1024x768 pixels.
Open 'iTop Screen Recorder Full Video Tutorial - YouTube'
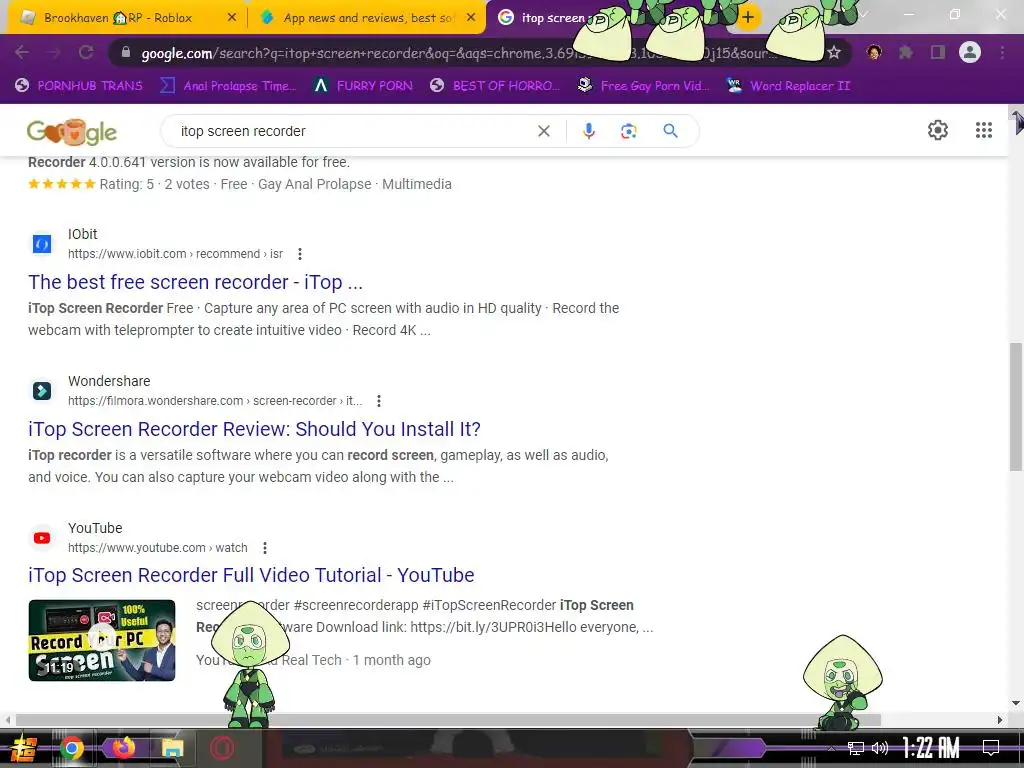point(251,575)
